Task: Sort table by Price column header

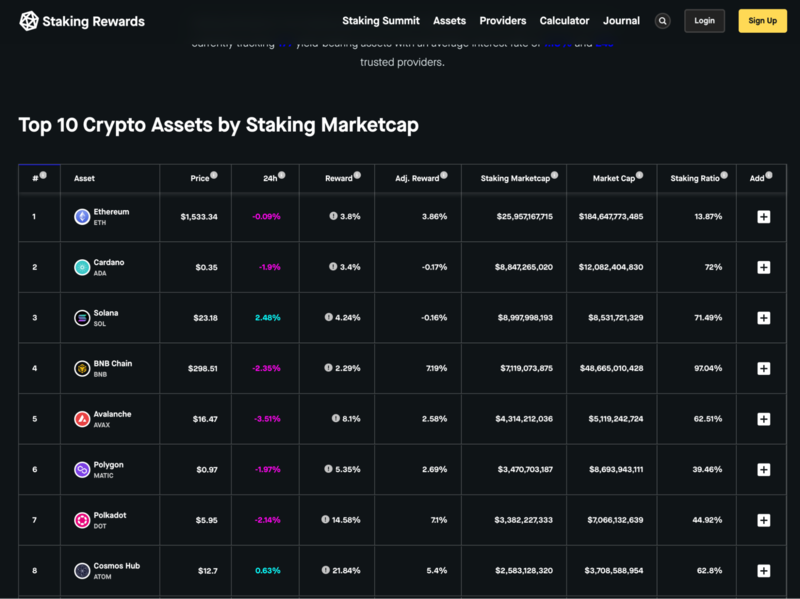Action: tap(200, 178)
